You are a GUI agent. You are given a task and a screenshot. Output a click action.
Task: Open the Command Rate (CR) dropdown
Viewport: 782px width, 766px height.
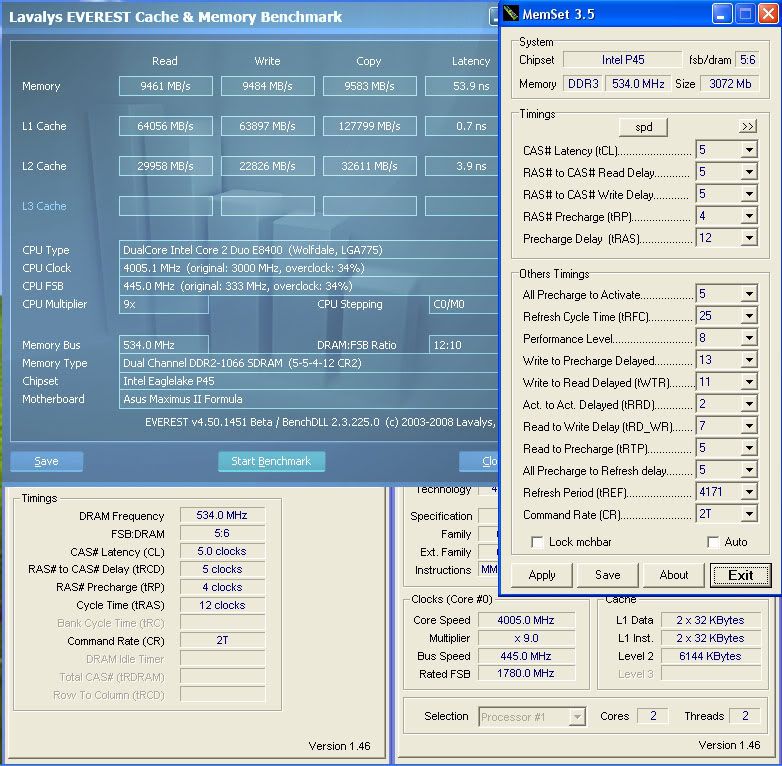(749, 514)
